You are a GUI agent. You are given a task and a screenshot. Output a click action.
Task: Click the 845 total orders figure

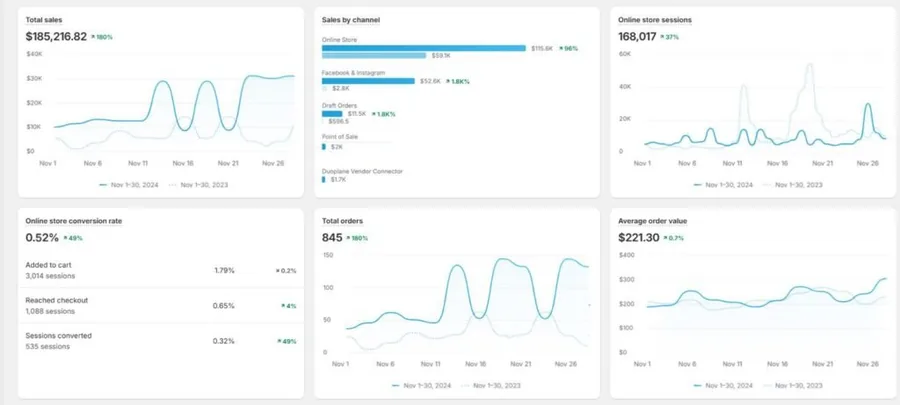[x=332, y=237]
